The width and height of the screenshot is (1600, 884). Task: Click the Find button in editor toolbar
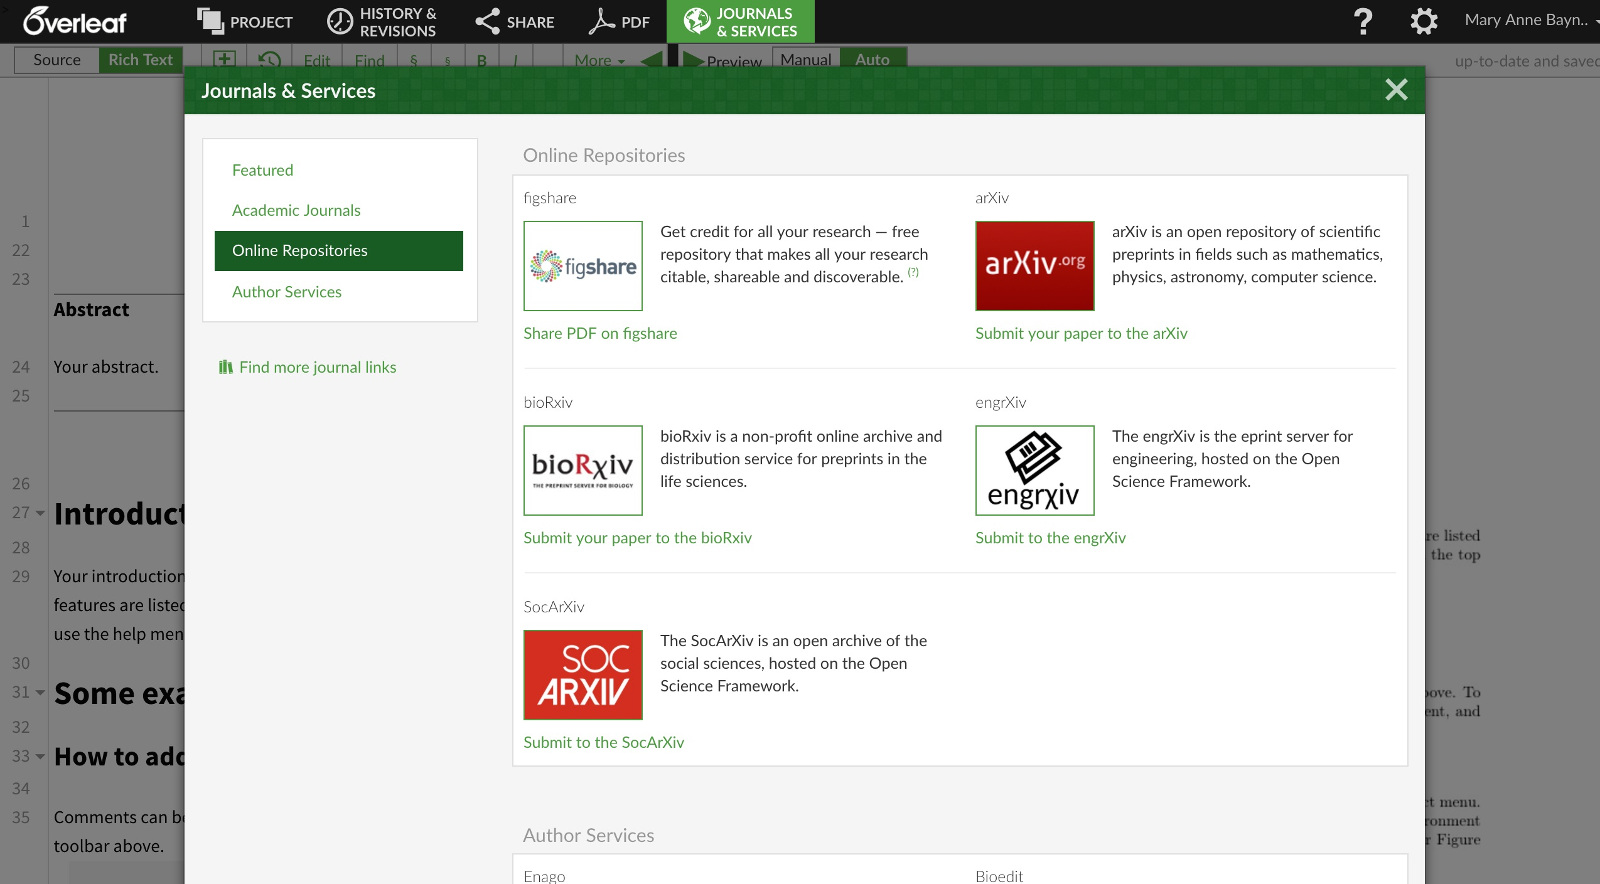pos(369,61)
